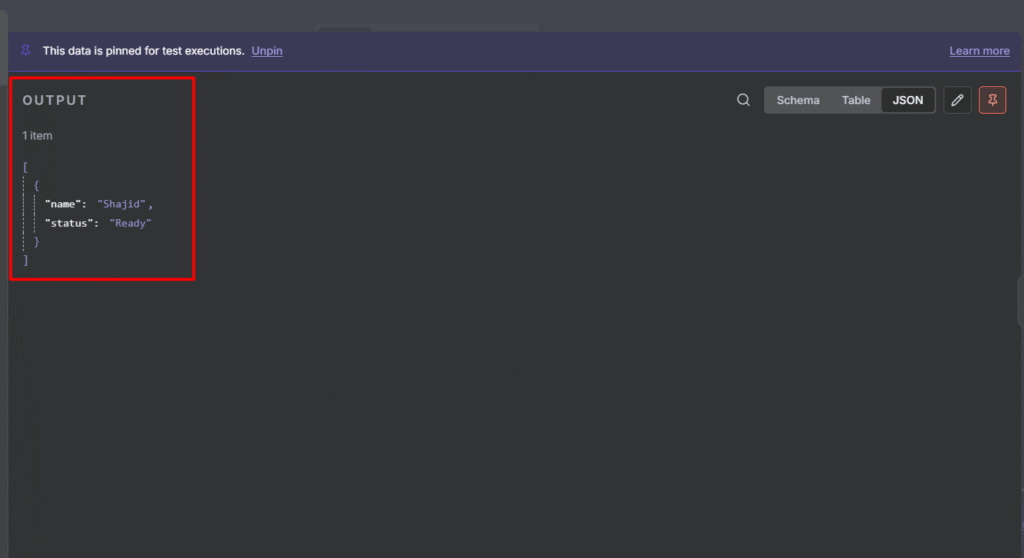Click the opening curly brace in the JSON
The height and width of the screenshot is (558, 1024).
coord(37,185)
